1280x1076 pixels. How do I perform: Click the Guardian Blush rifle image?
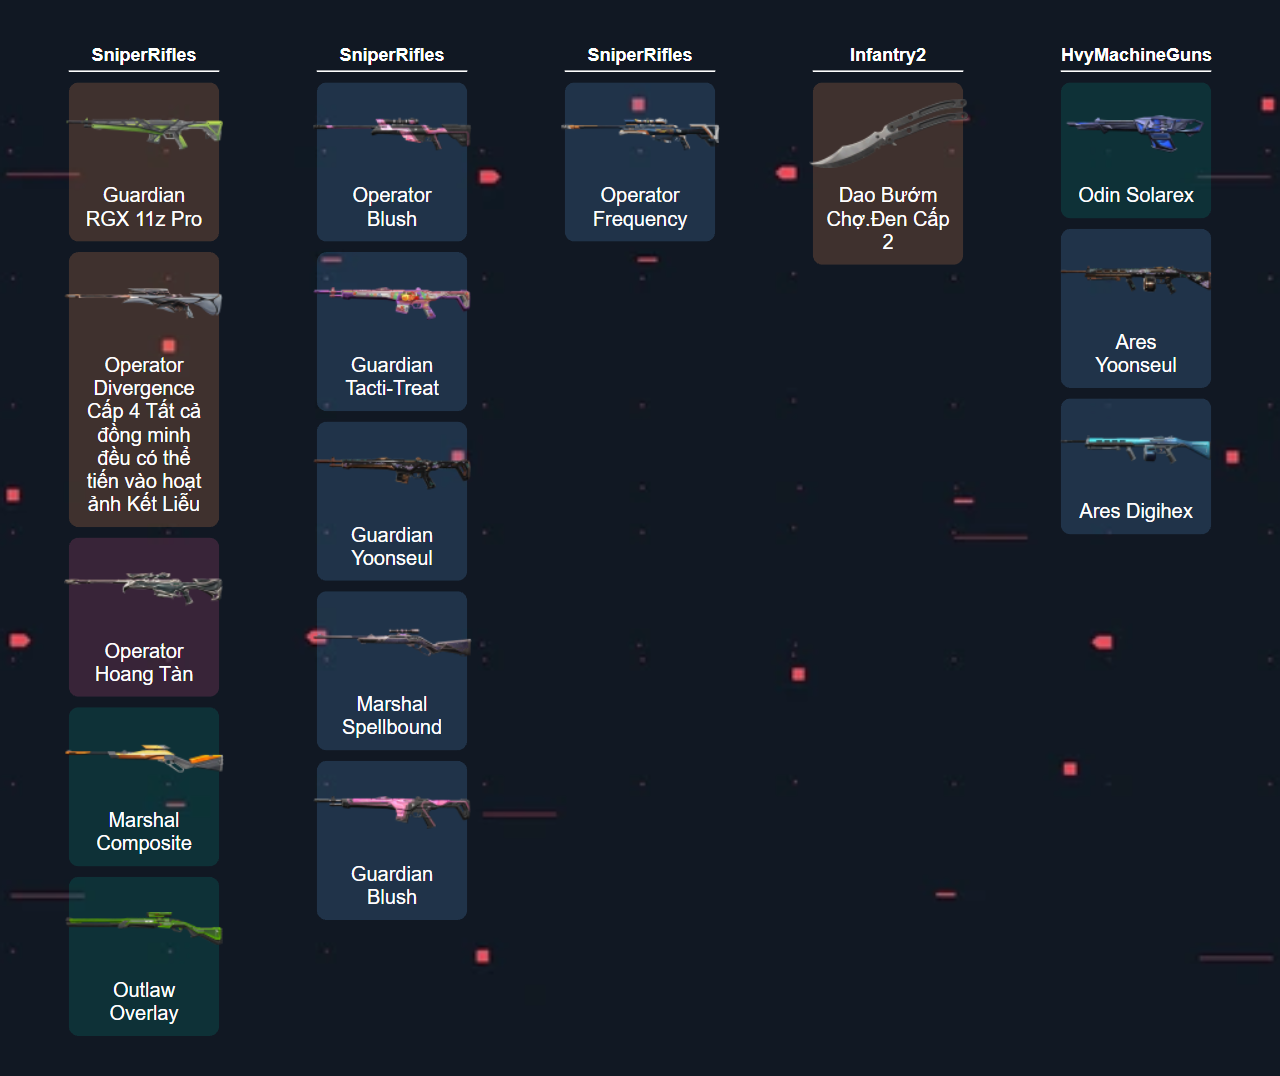[392, 807]
